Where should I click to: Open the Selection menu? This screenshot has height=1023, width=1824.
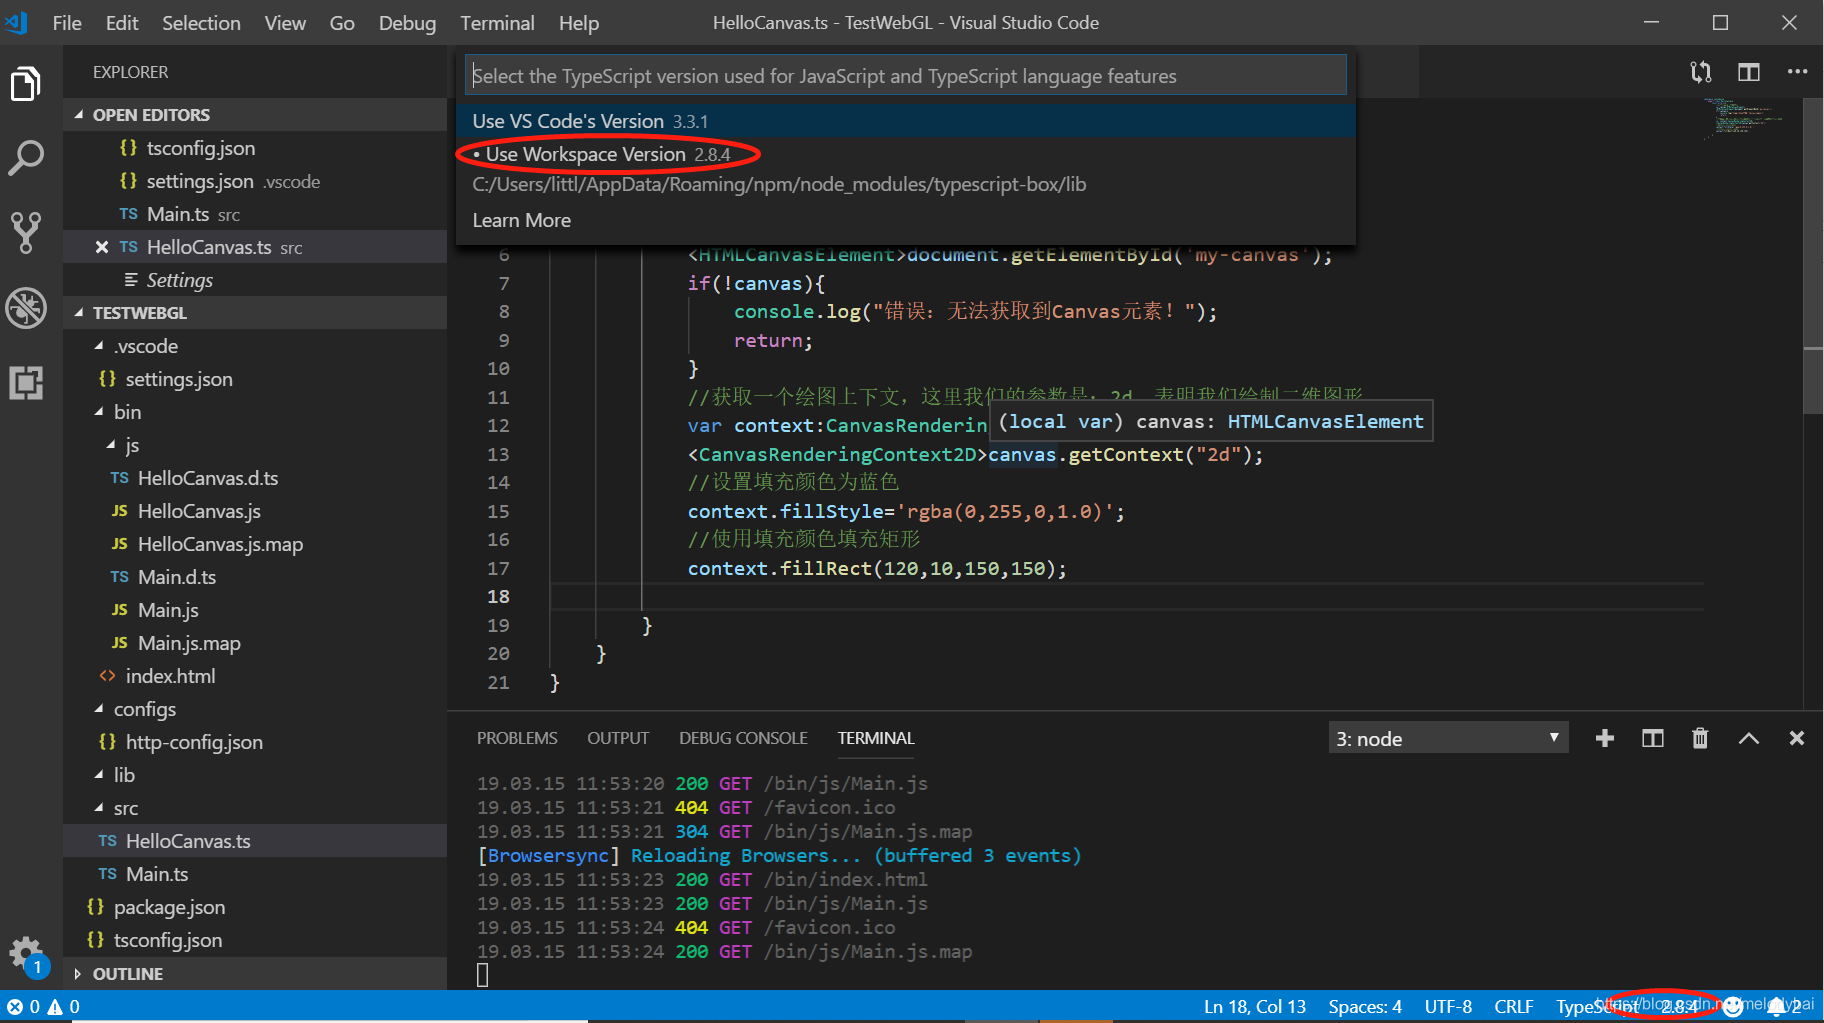click(201, 23)
